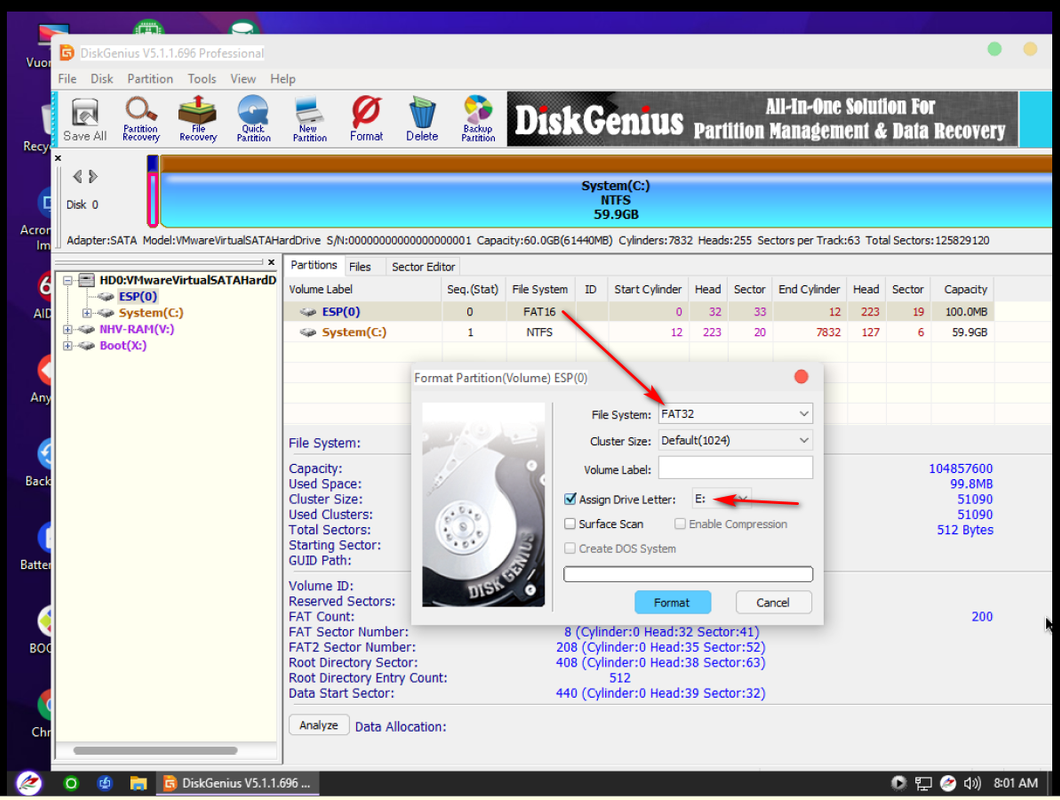Expand NHV-RAM(V:) tree node
1060x800 pixels.
click(68, 329)
